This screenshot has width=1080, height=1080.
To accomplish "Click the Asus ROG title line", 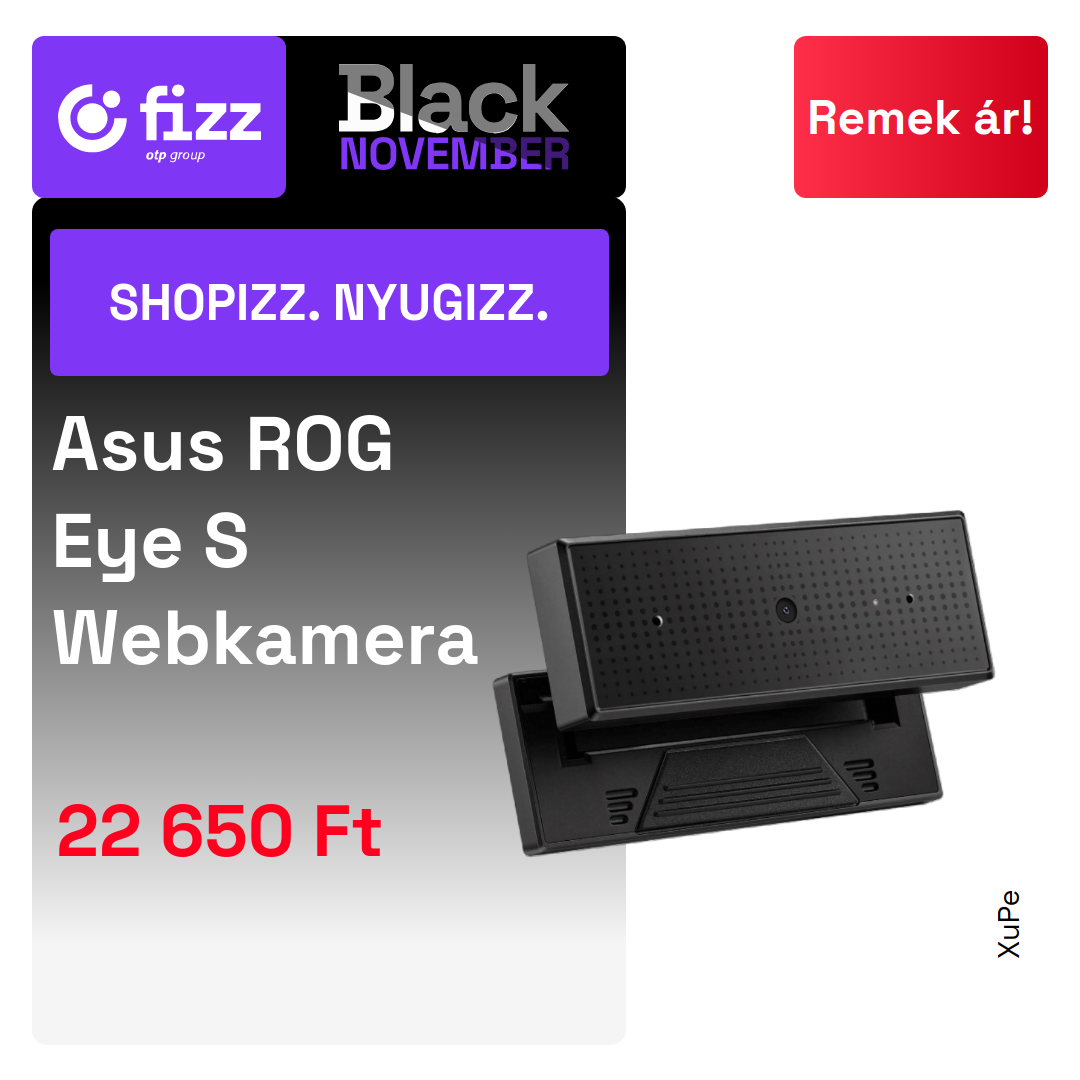I will pos(222,445).
